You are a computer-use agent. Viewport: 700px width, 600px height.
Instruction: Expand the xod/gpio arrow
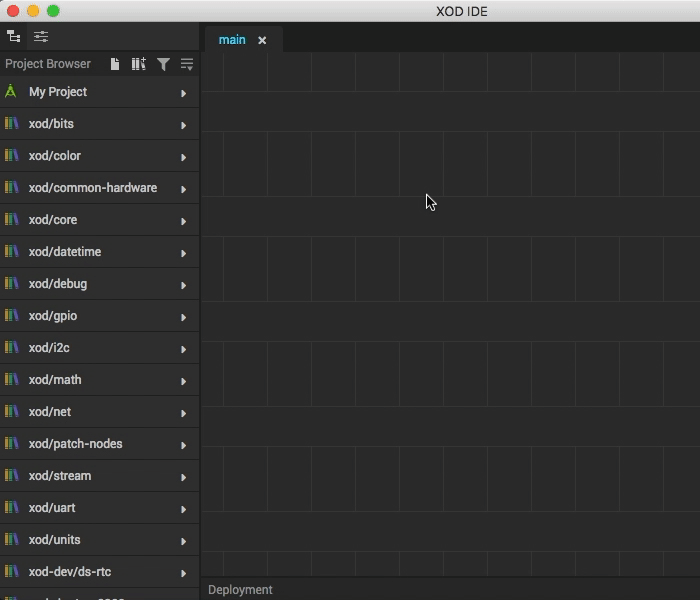(x=183, y=317)
